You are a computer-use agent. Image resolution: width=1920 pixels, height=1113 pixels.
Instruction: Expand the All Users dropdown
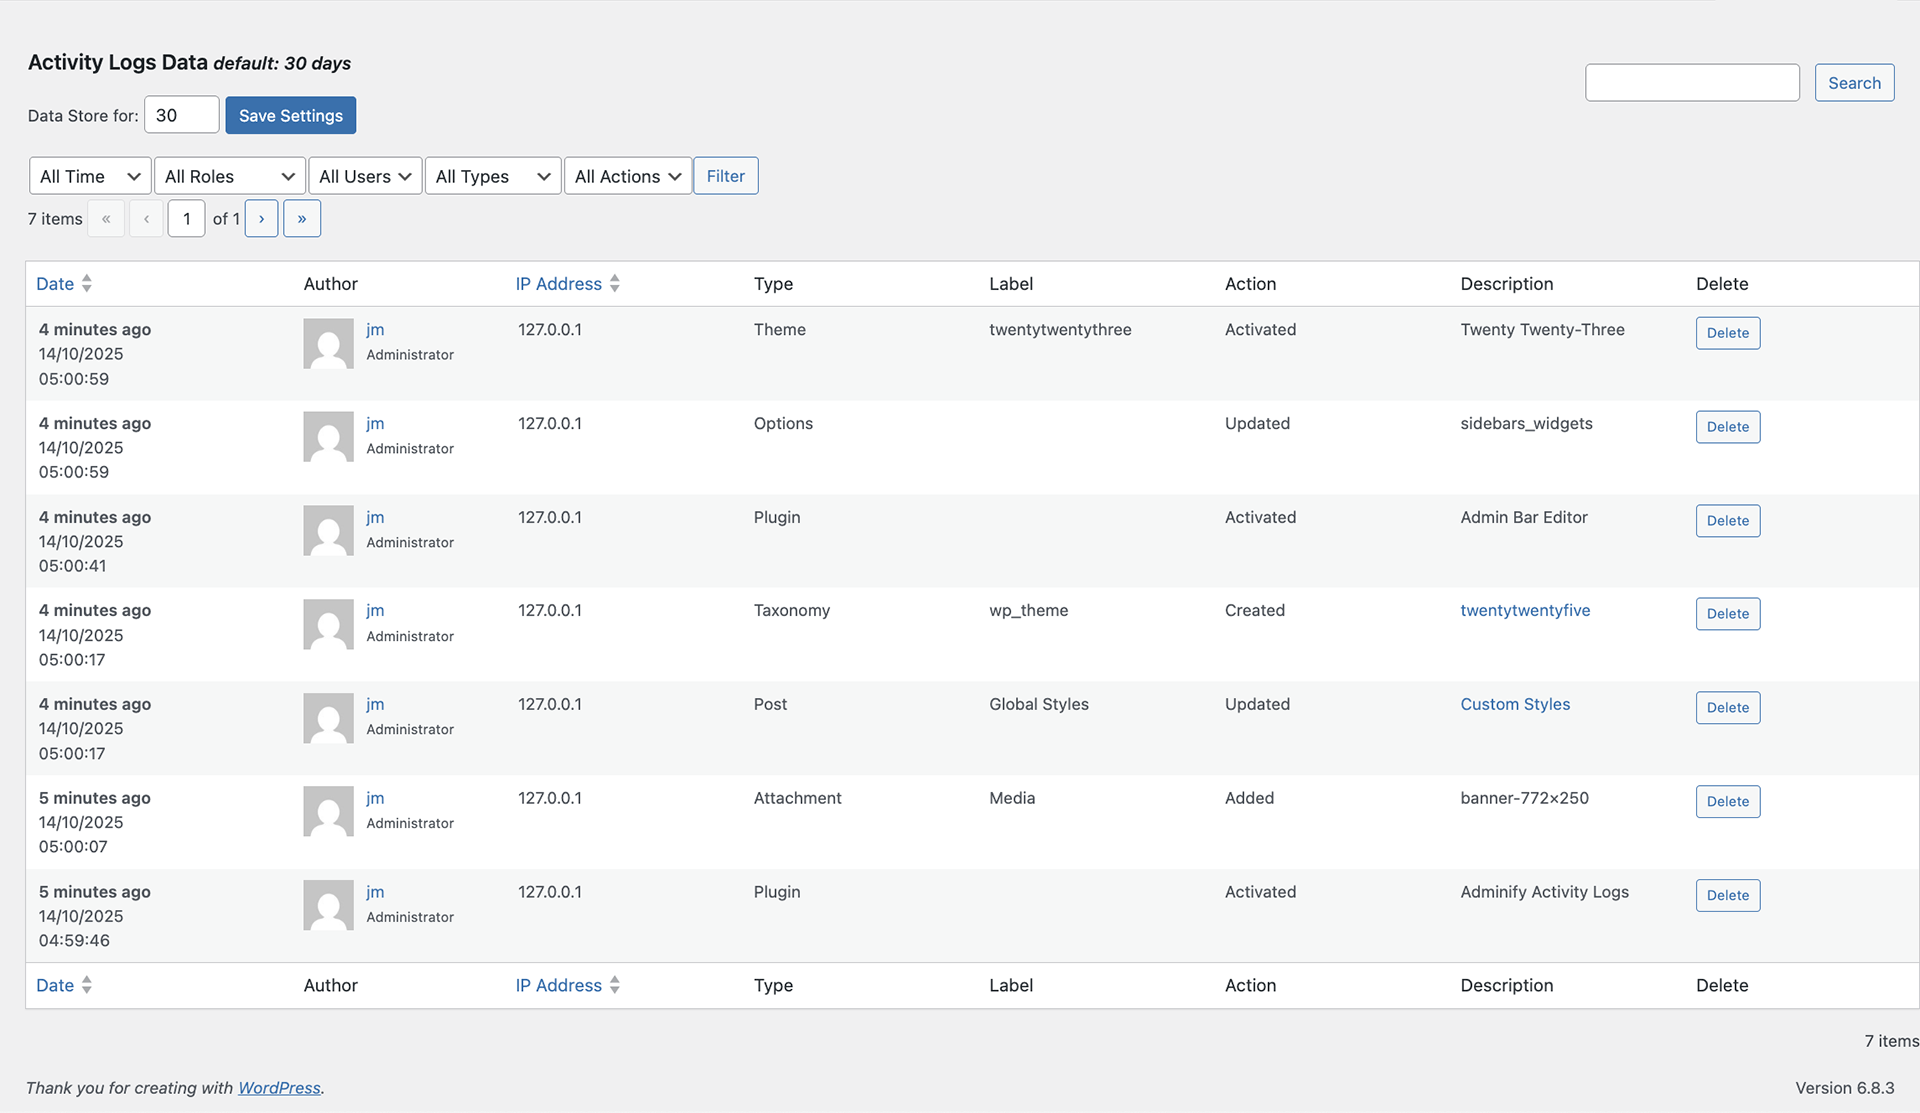click(x=364, y=176)
